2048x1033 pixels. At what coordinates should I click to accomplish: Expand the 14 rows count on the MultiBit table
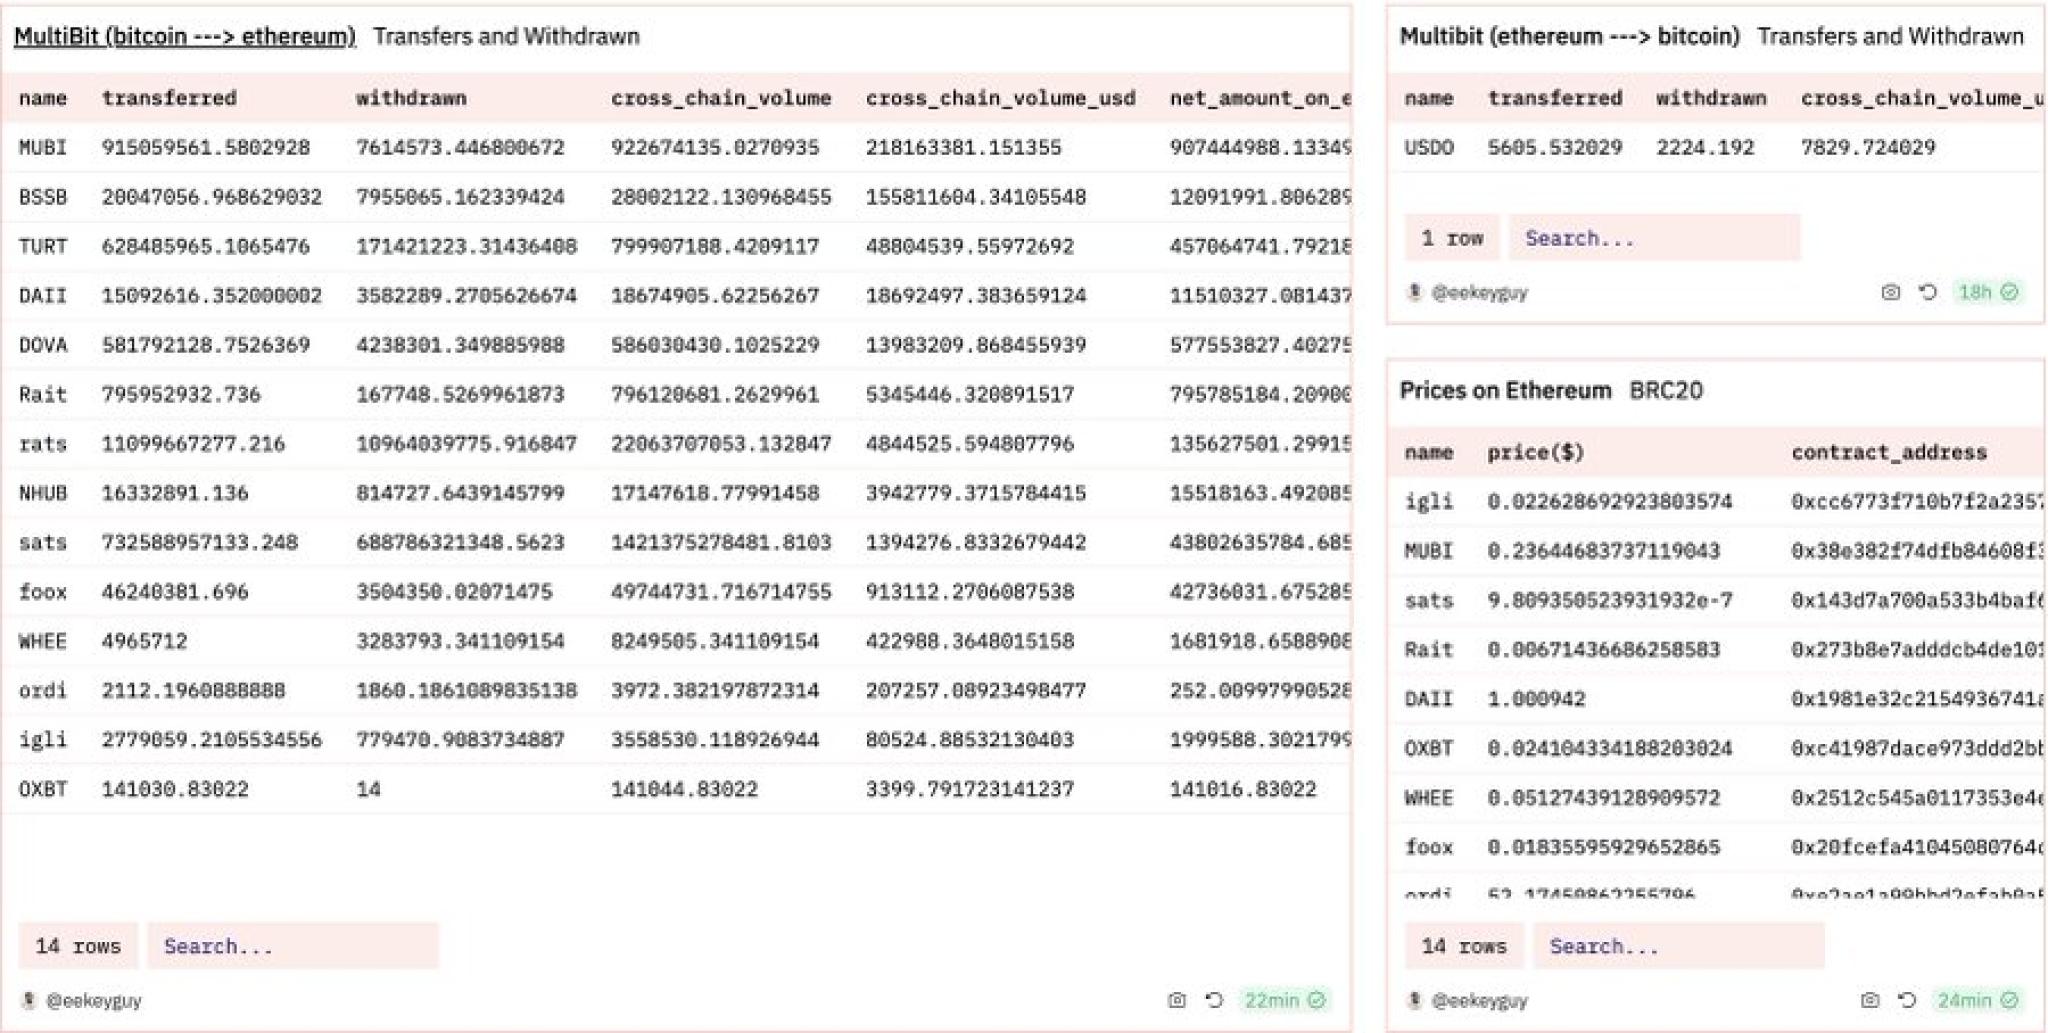(x=78, y=945)
